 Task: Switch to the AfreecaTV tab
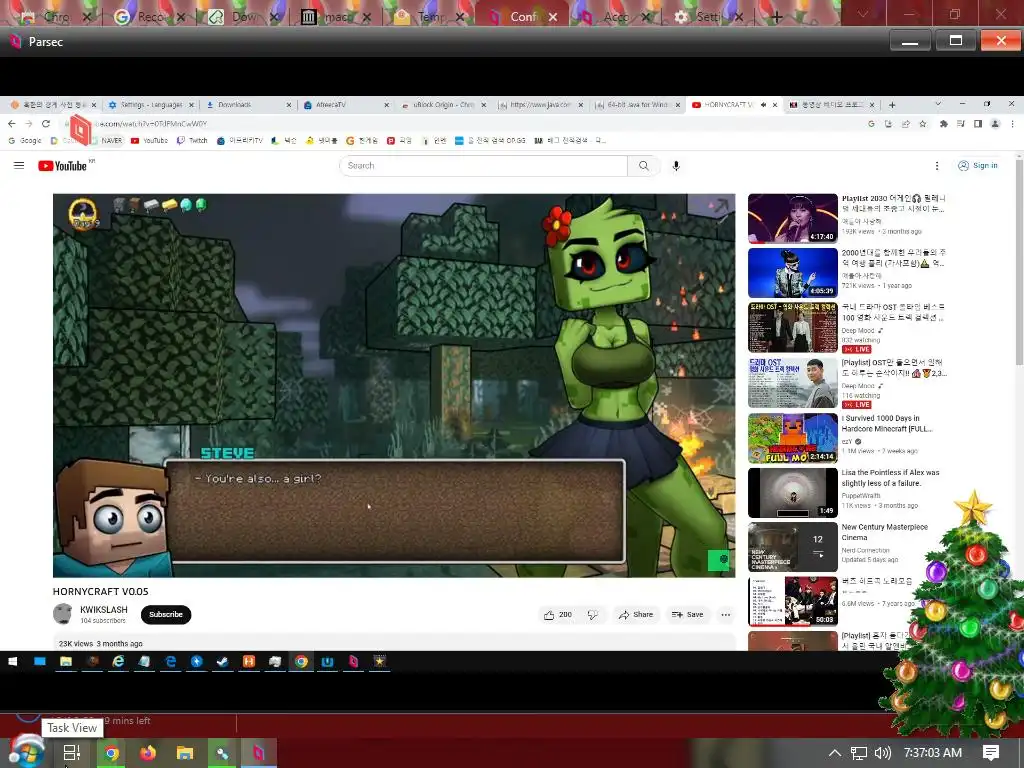click(x=345, y=104)
